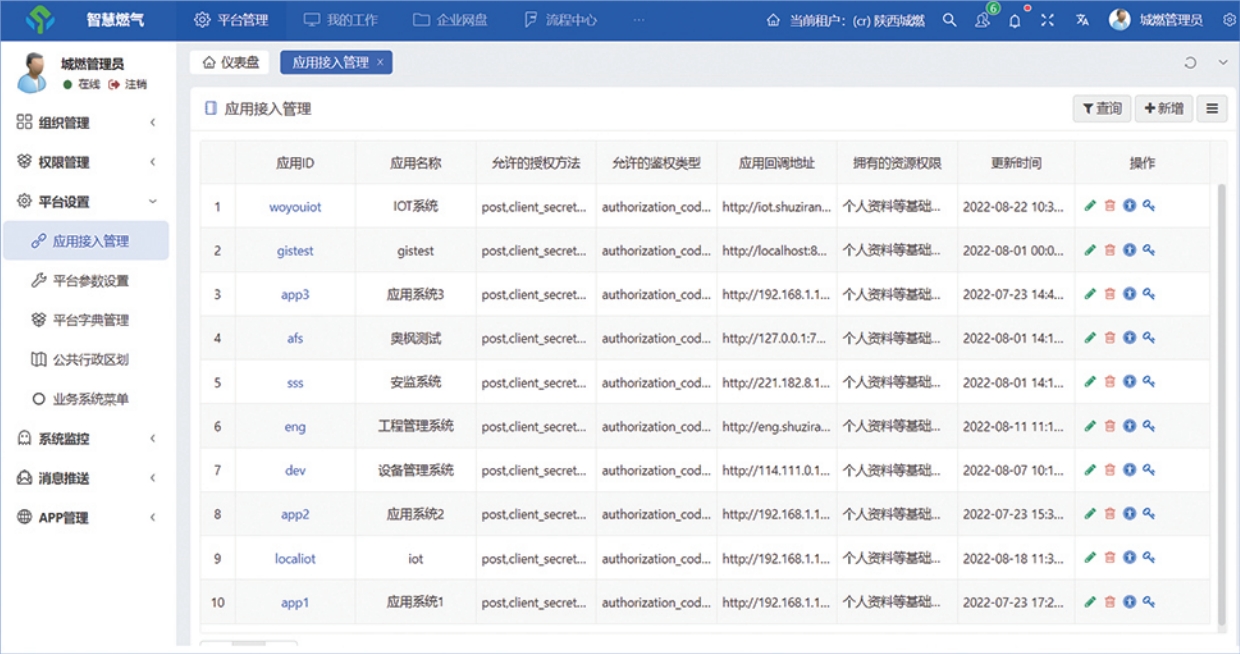
Task: Click the 工程管理系统 name cell
Action: coord(416,426)
